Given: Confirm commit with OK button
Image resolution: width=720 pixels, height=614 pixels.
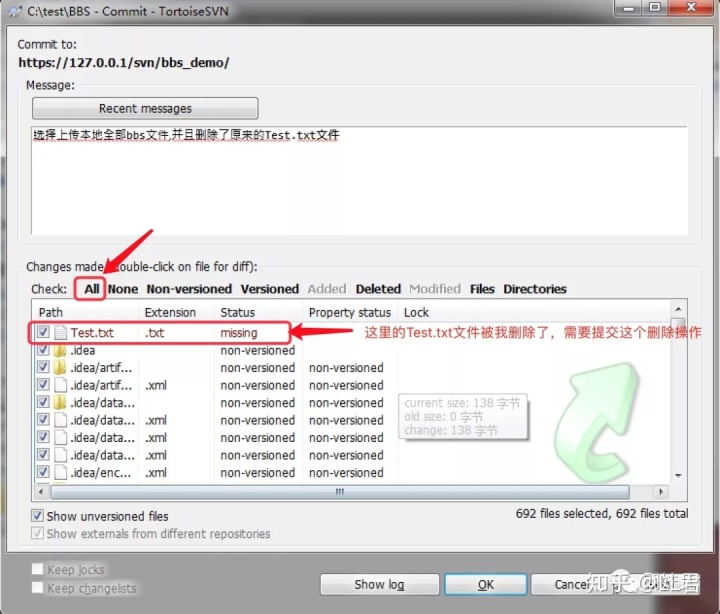Looking at the screenshot, I should click(x=485, y=584).
